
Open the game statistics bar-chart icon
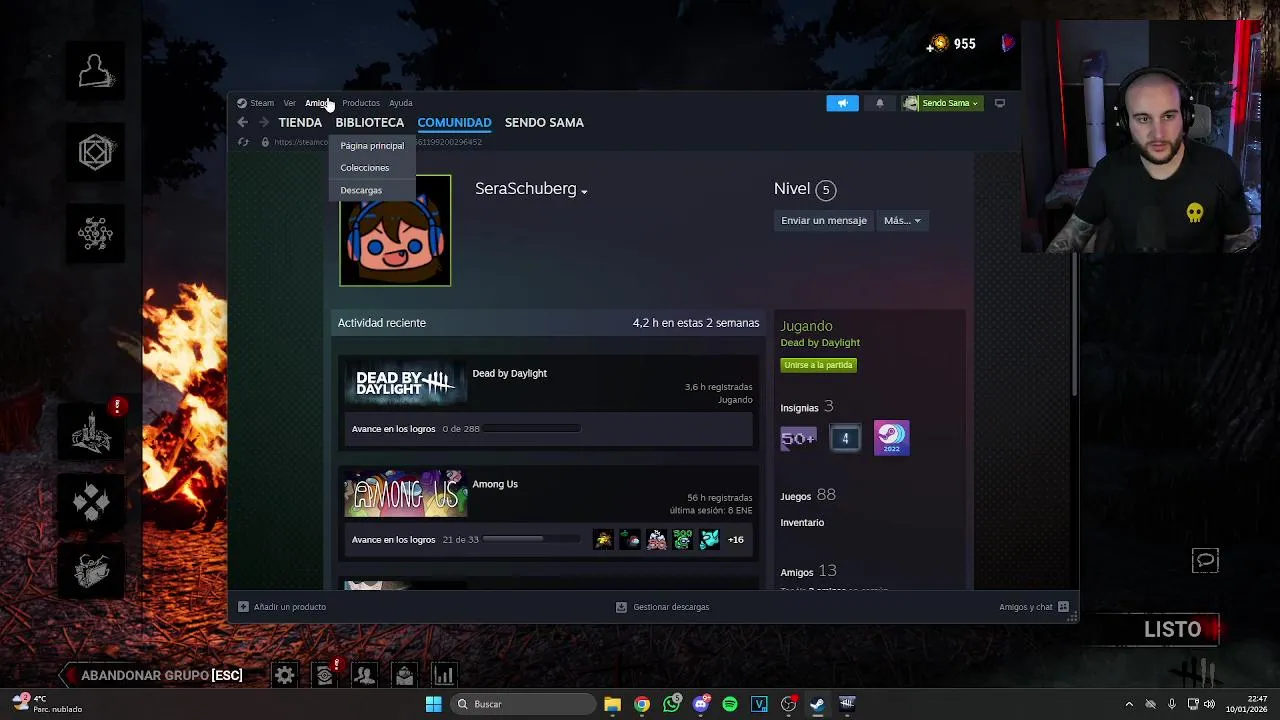pos(443,676)
